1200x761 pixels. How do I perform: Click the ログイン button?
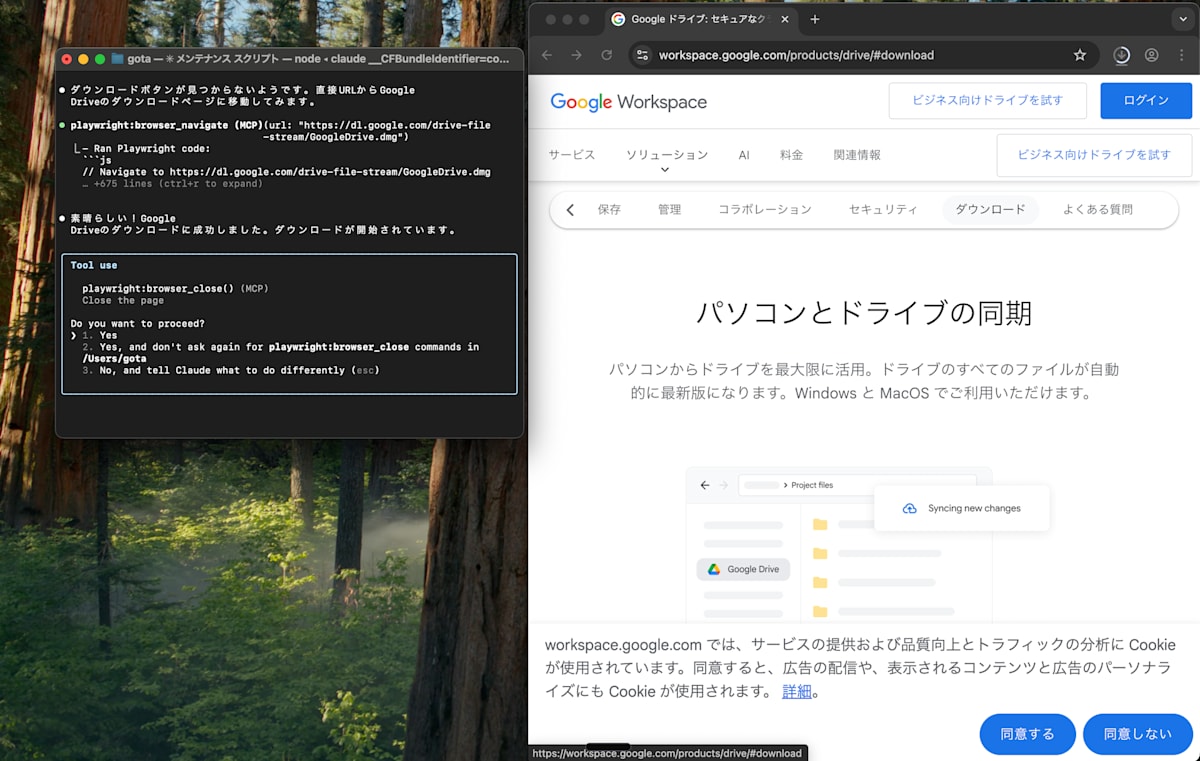tap(1146, 100)
